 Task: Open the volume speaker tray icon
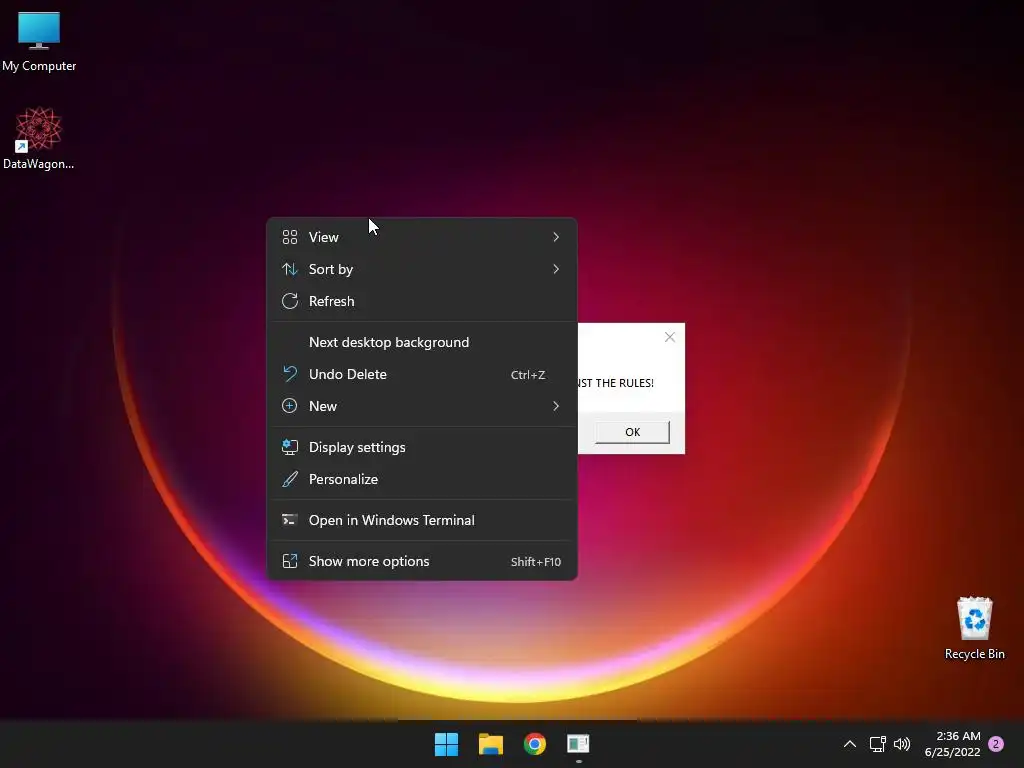tap(902, 744)
